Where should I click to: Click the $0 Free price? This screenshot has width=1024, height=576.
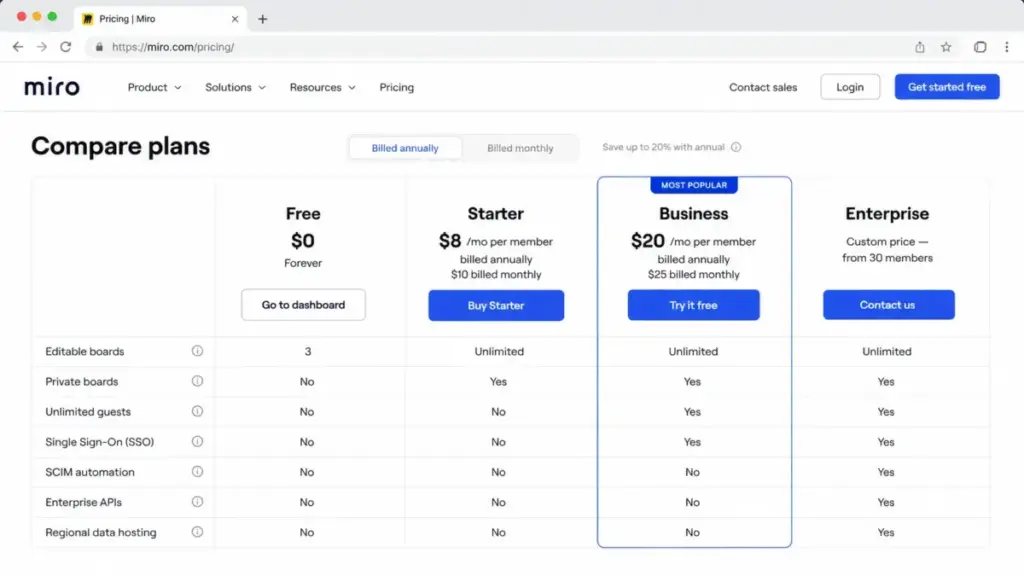click(x=303, y=241)
